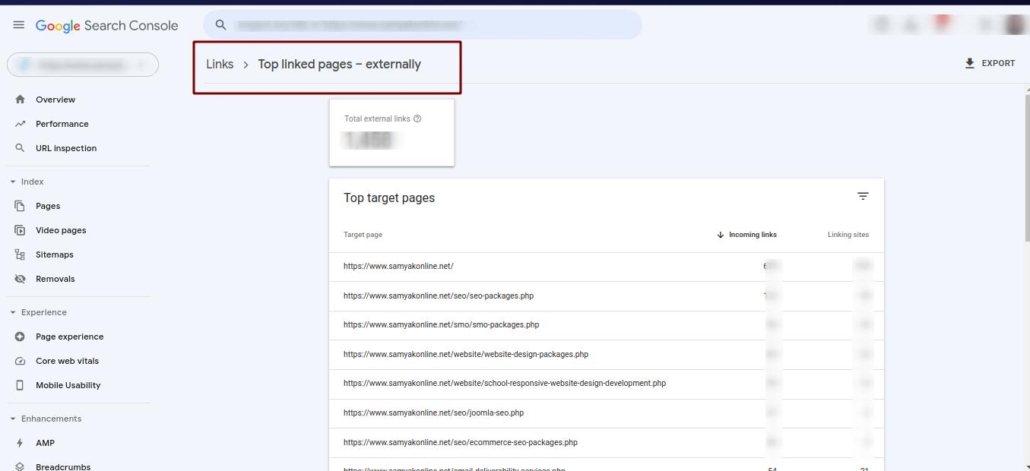
Task: Open the Core web vitals report
Action: [x=67, y=361]
